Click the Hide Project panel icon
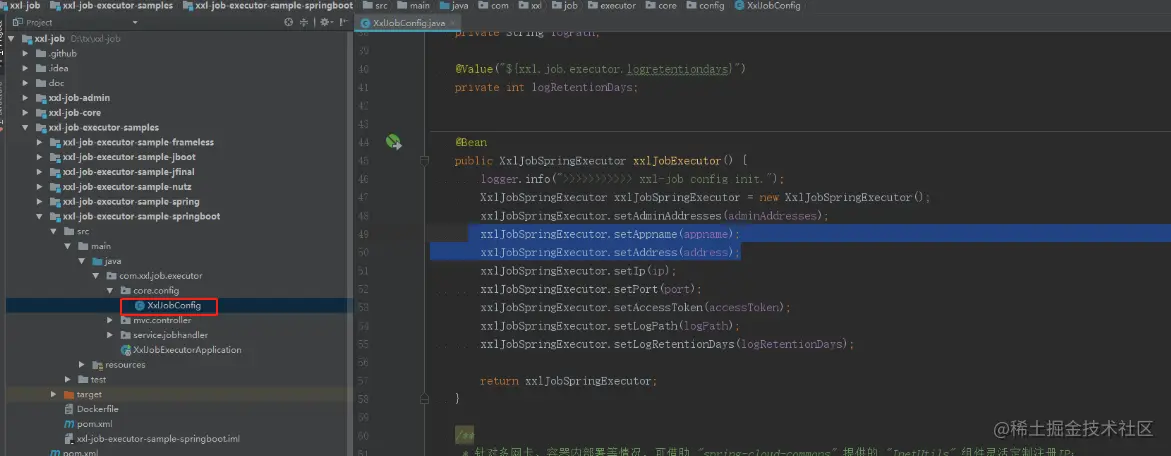This screenshot has height=456, width=1171. (344, 22)
